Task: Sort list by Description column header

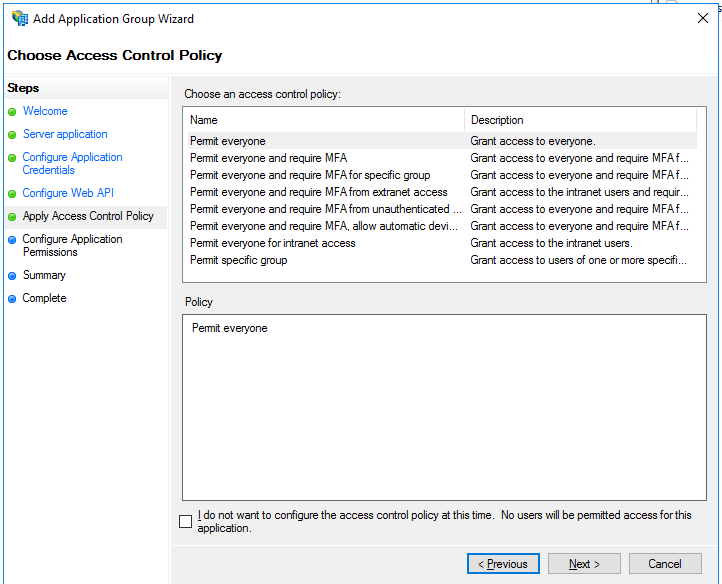Action: (580, 120)
